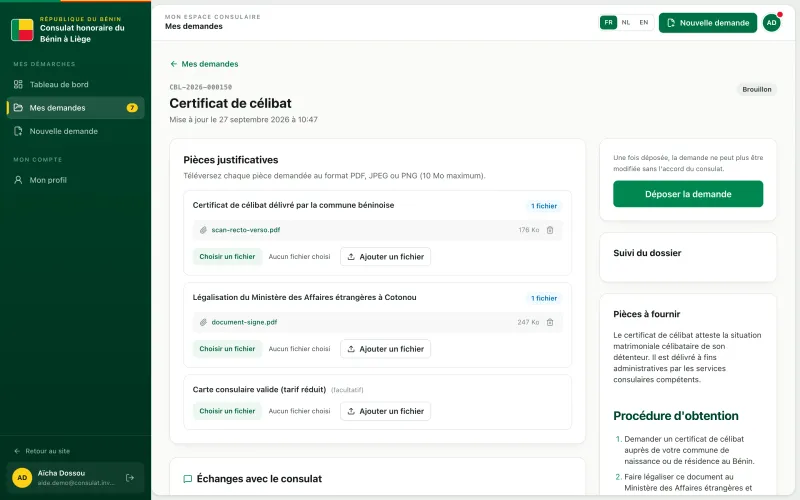Image resolution: width=800 pixels, height=500 pixels.
Task: Click the (facultatif) label on Carte consulaire
Action: click(x=347, y=390)
